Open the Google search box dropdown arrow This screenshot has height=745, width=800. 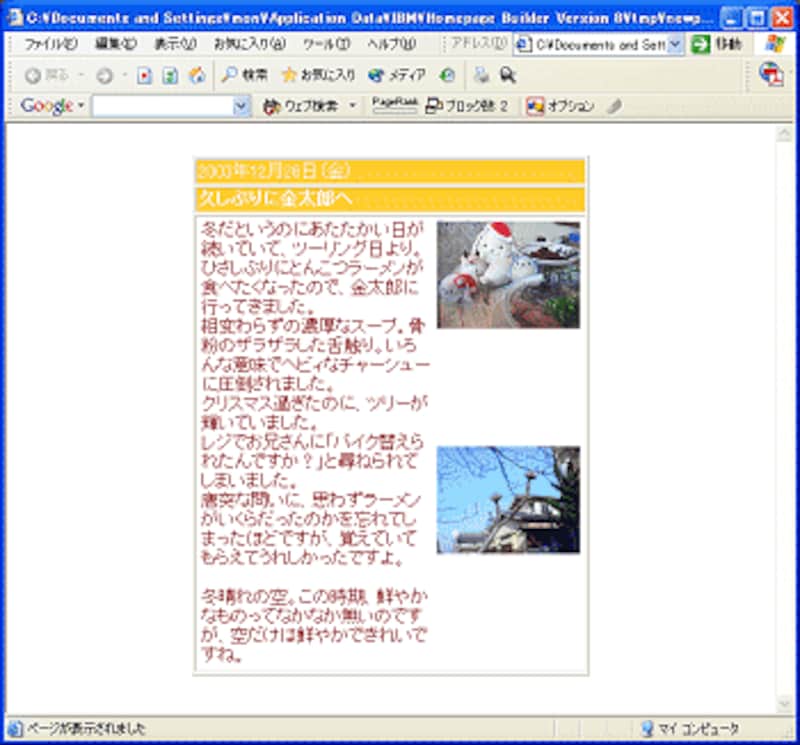click(241, 106)
